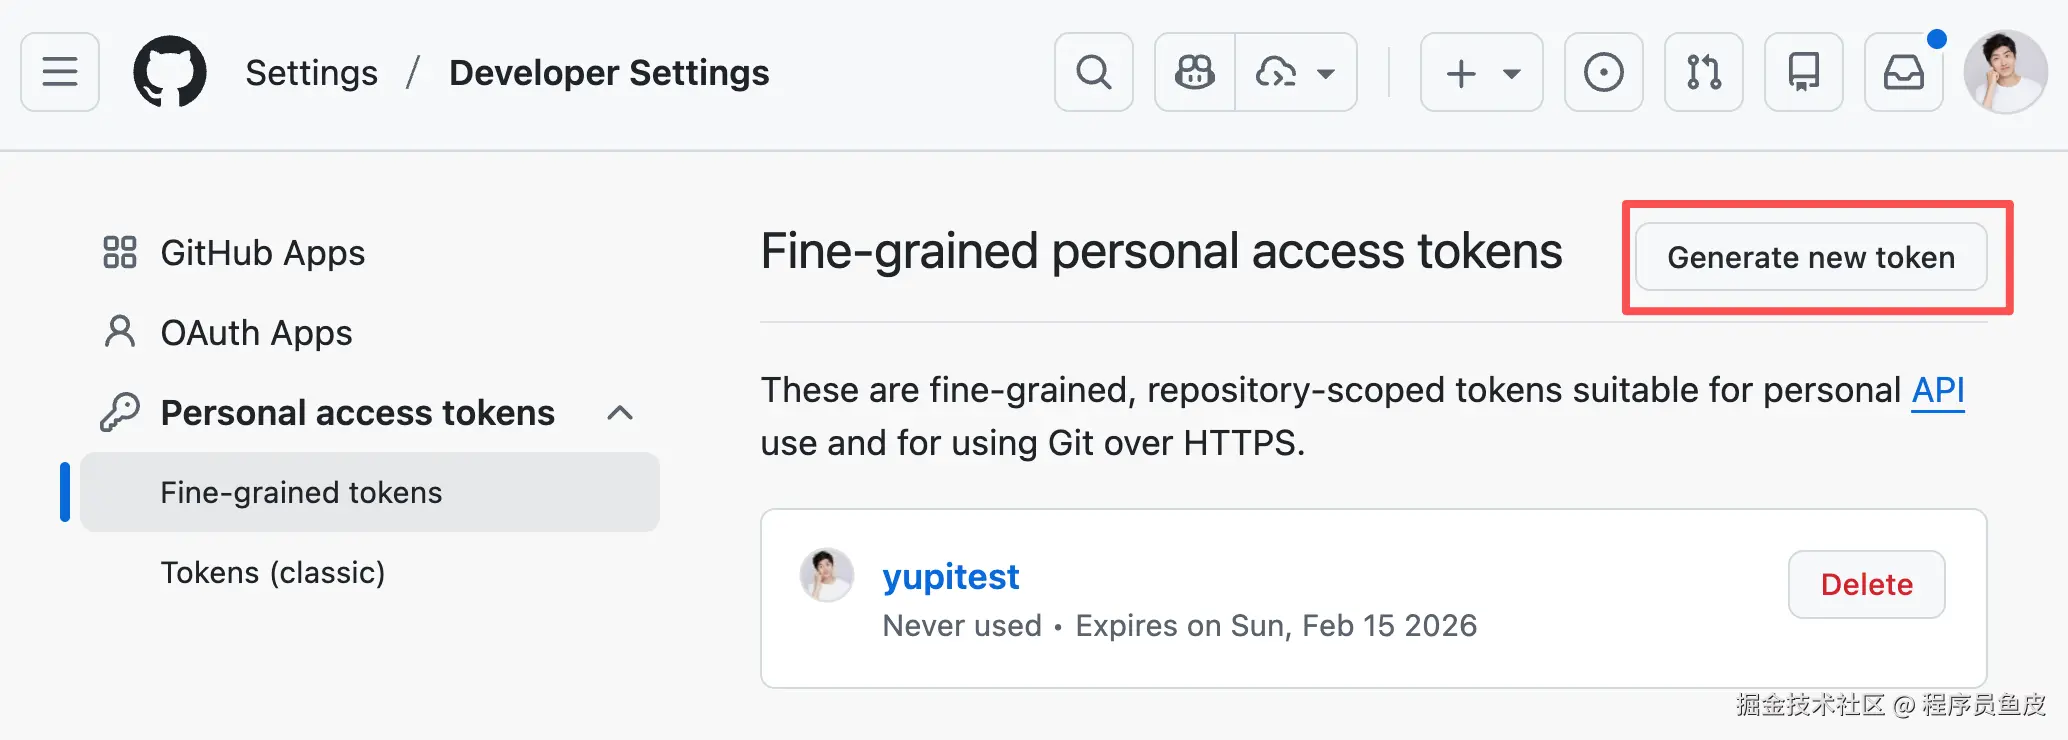Open the user profile avatar menu
2068x740 pixels.
point(2005,72)
